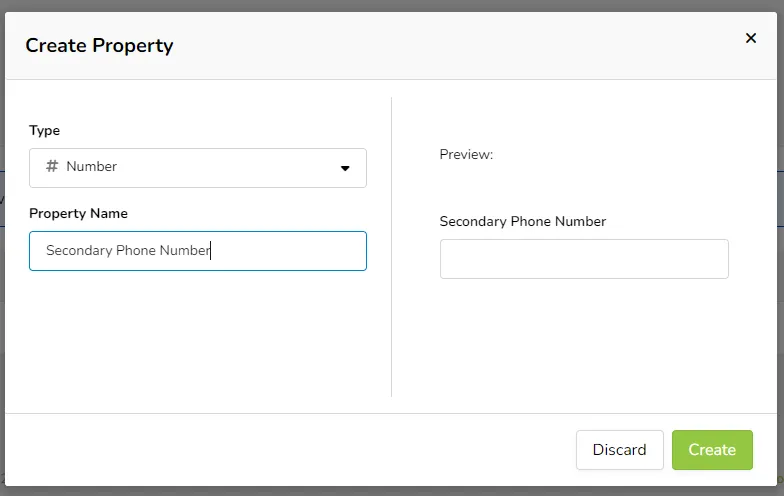Screen dimensions: 784x496
Task: Click the blank space under the preview field
Action: pyautogui.click(x=584, y=340)
